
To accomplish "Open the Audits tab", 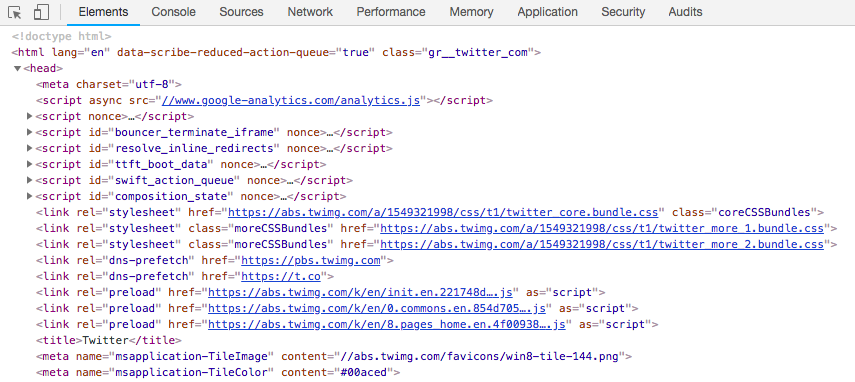I will [x=685, y=12].
